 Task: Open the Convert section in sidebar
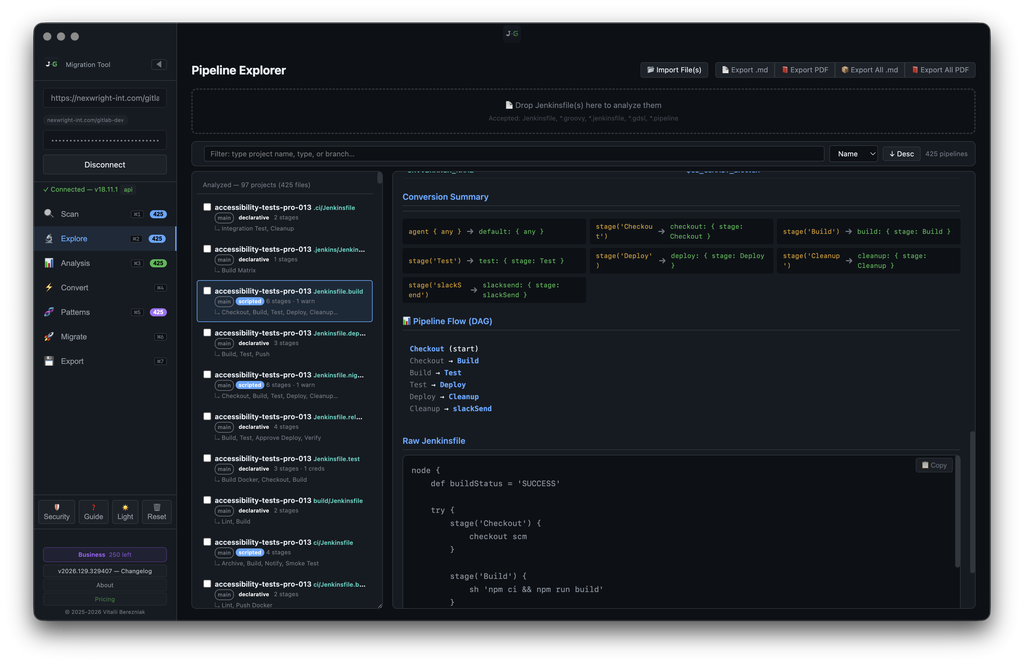(x=104, y=287)
